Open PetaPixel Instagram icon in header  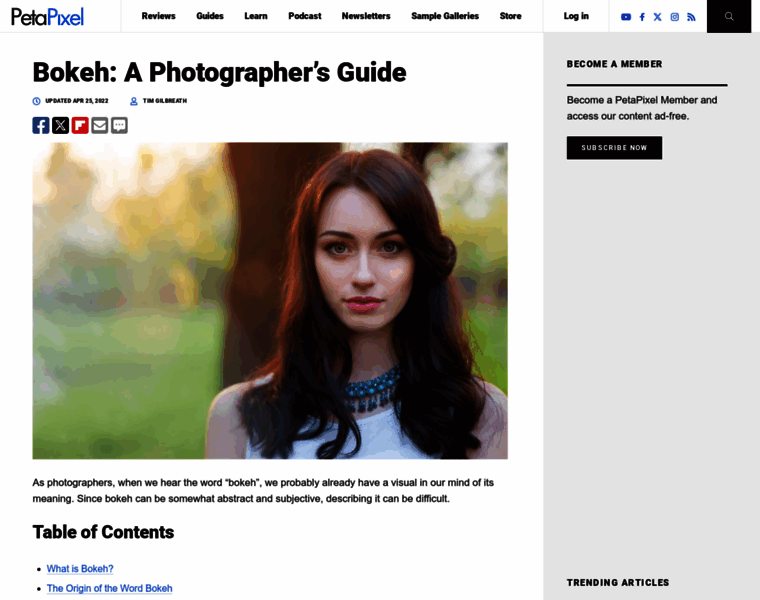[x=674, y=17]
